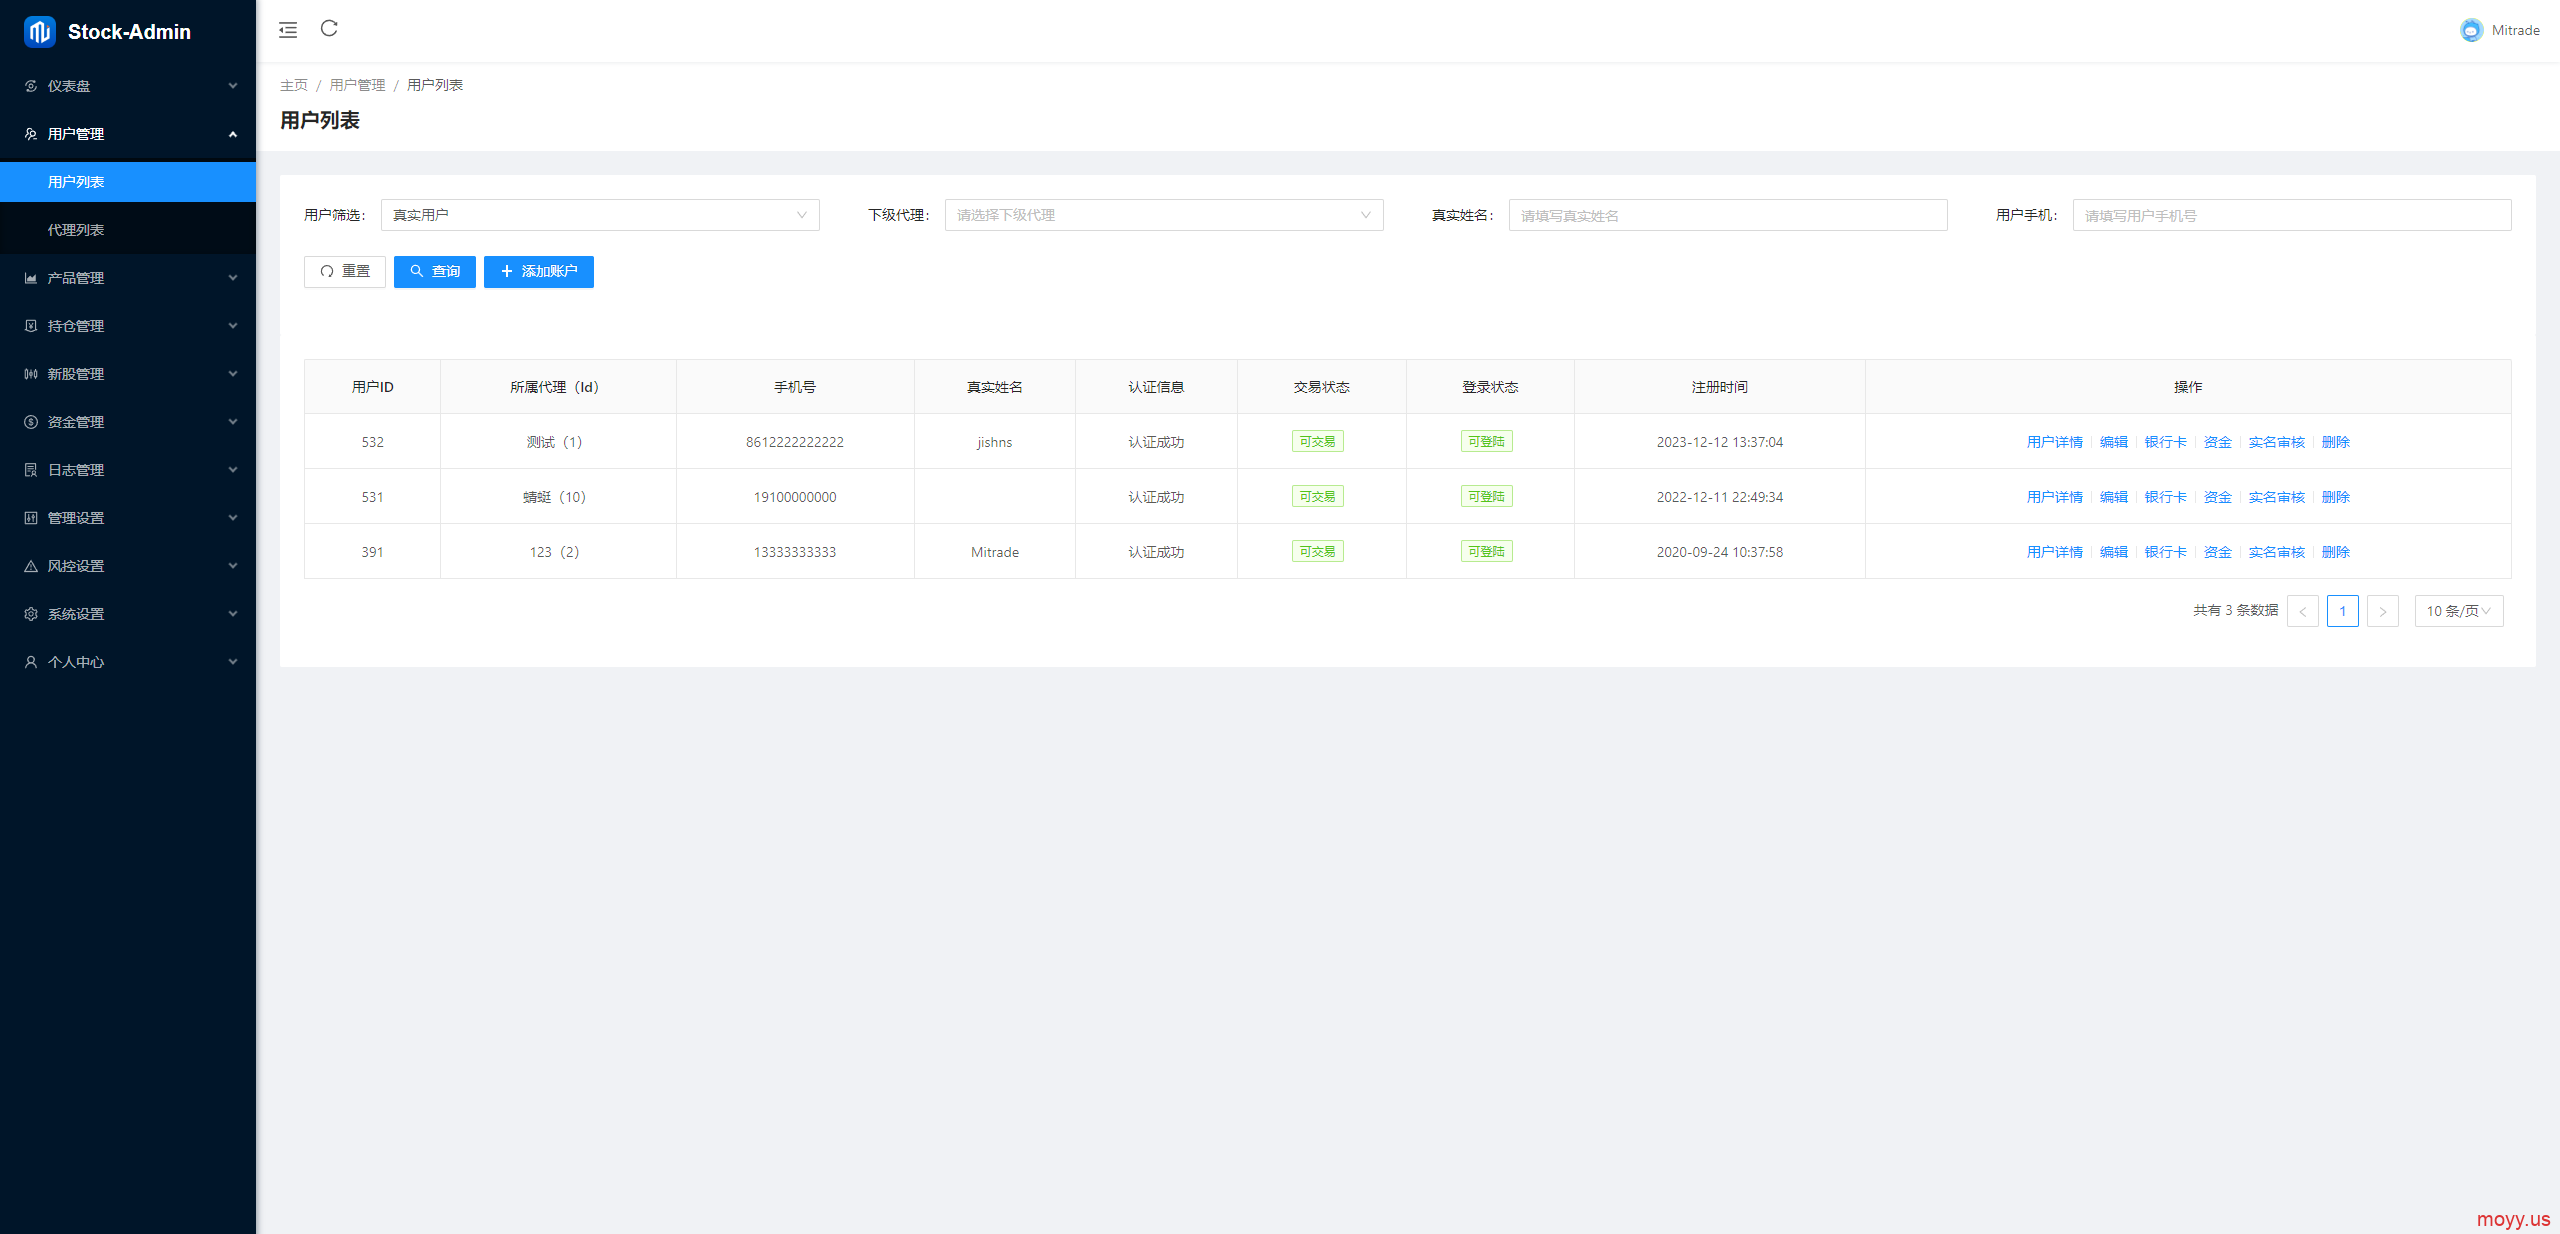Open the 日志管理 menu
Screen dimensions: 2560x1234
click(128, 470)
